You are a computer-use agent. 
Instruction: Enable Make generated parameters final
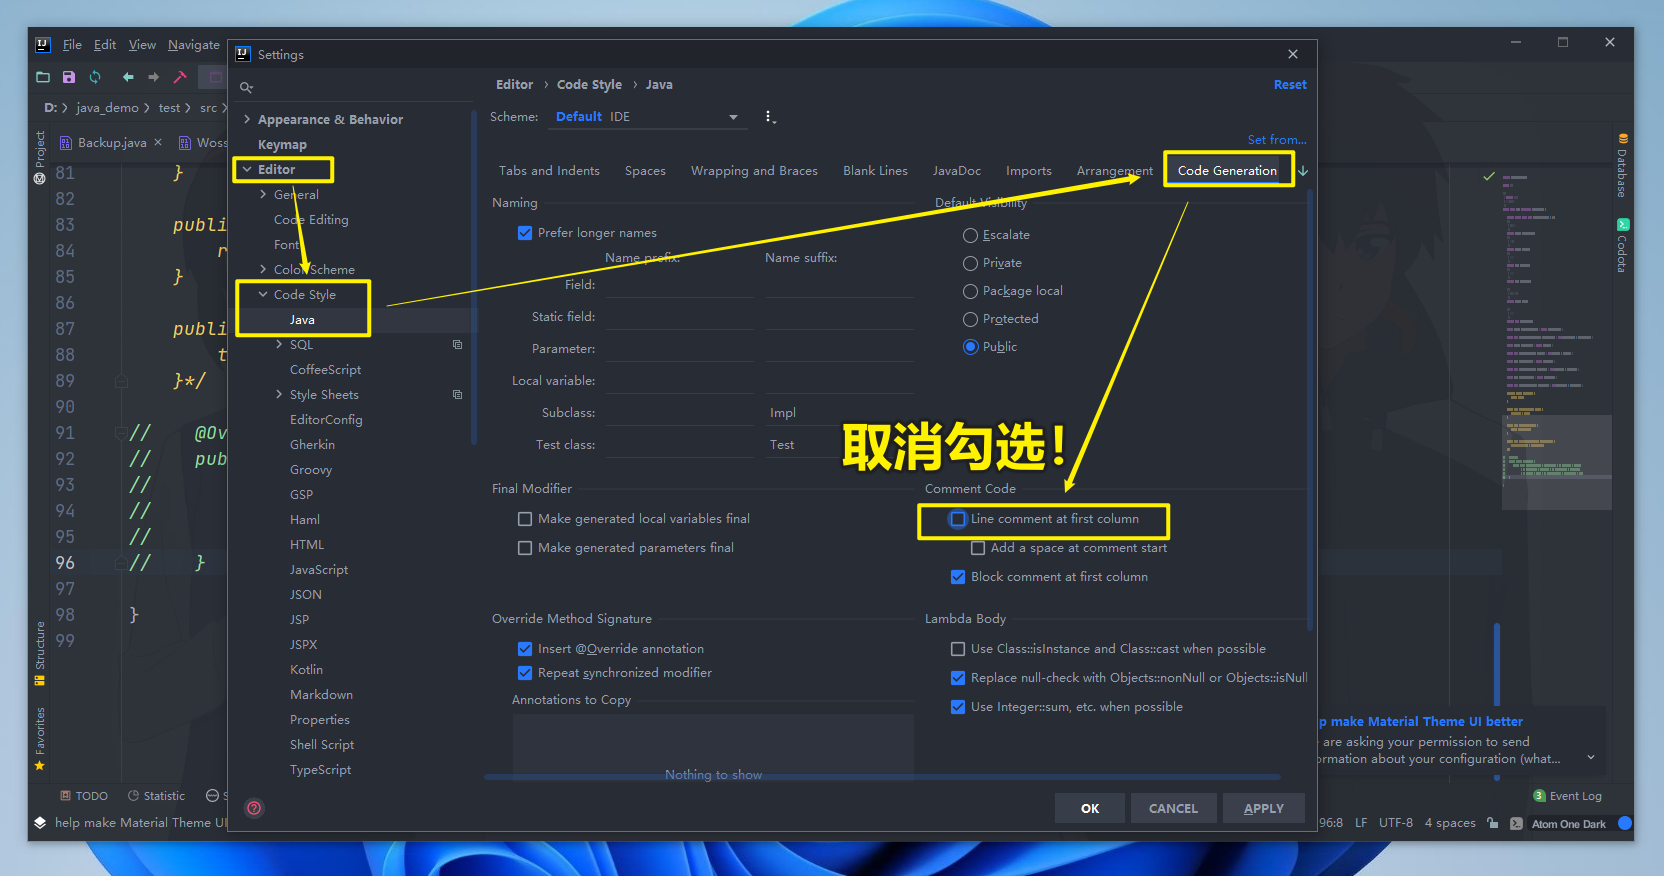coord(525,548)
